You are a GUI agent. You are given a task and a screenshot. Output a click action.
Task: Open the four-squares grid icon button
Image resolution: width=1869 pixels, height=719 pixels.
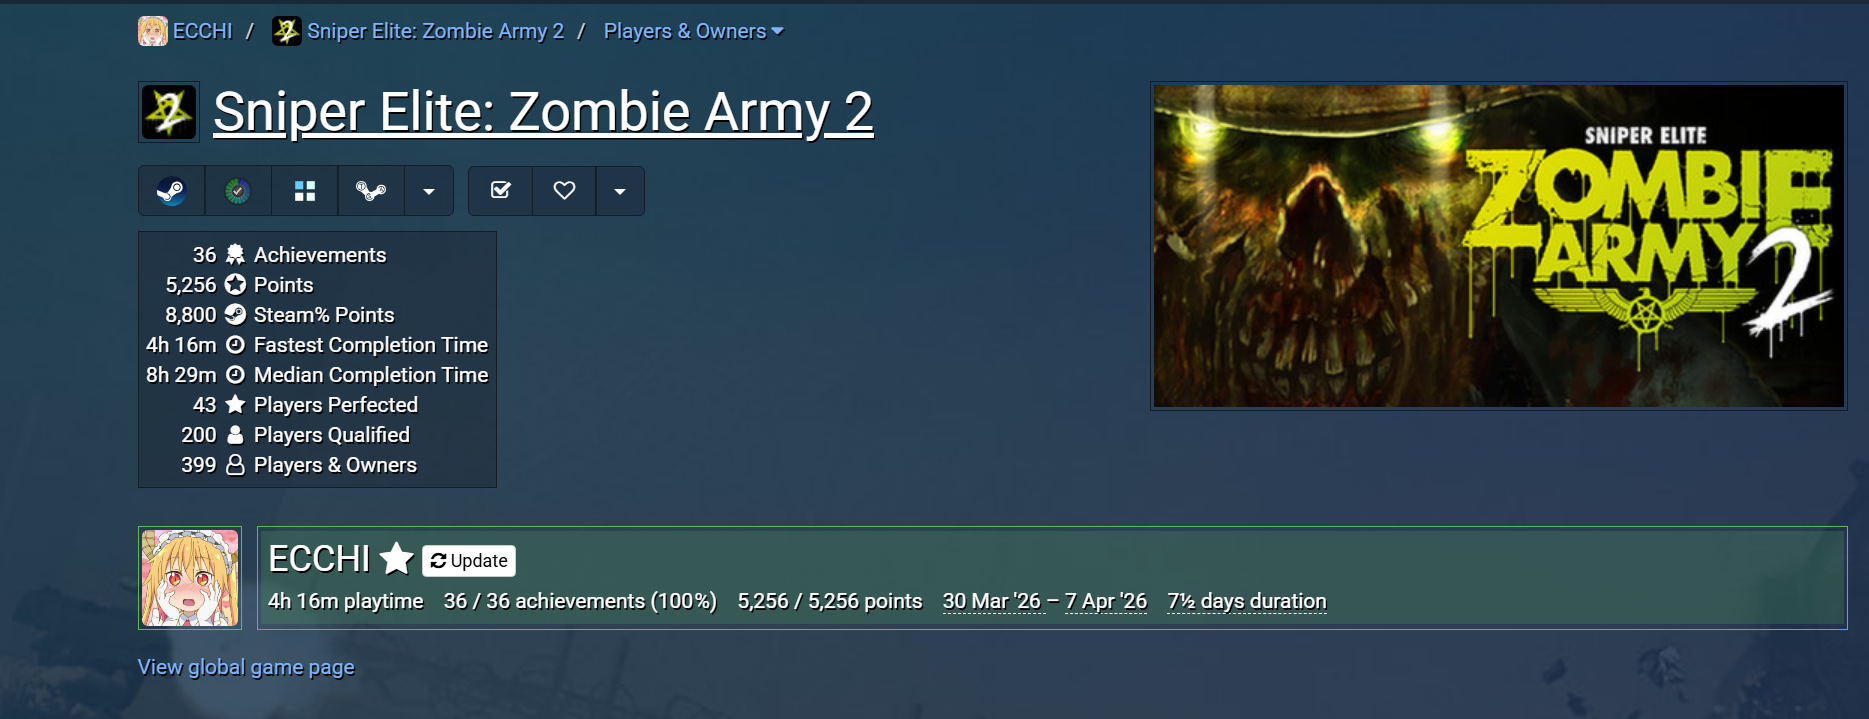305,191
